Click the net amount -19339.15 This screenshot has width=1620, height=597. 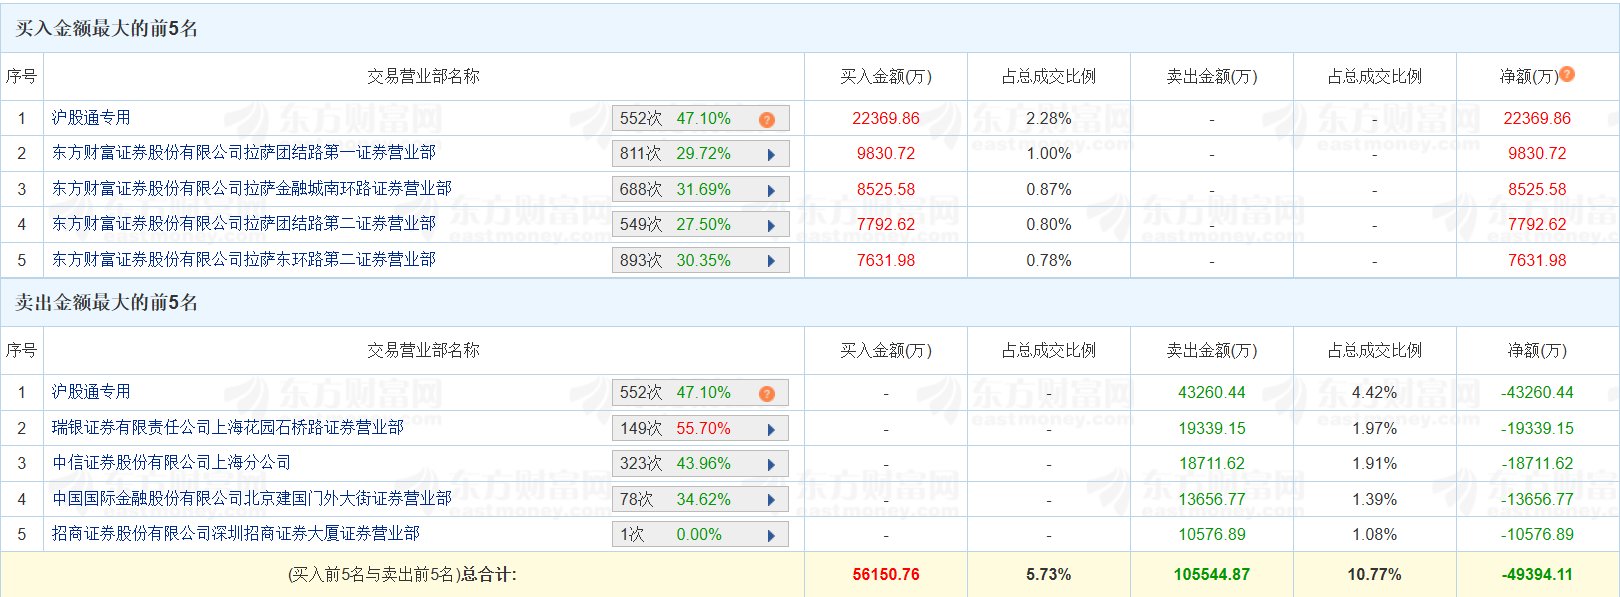pos(1537,428)
